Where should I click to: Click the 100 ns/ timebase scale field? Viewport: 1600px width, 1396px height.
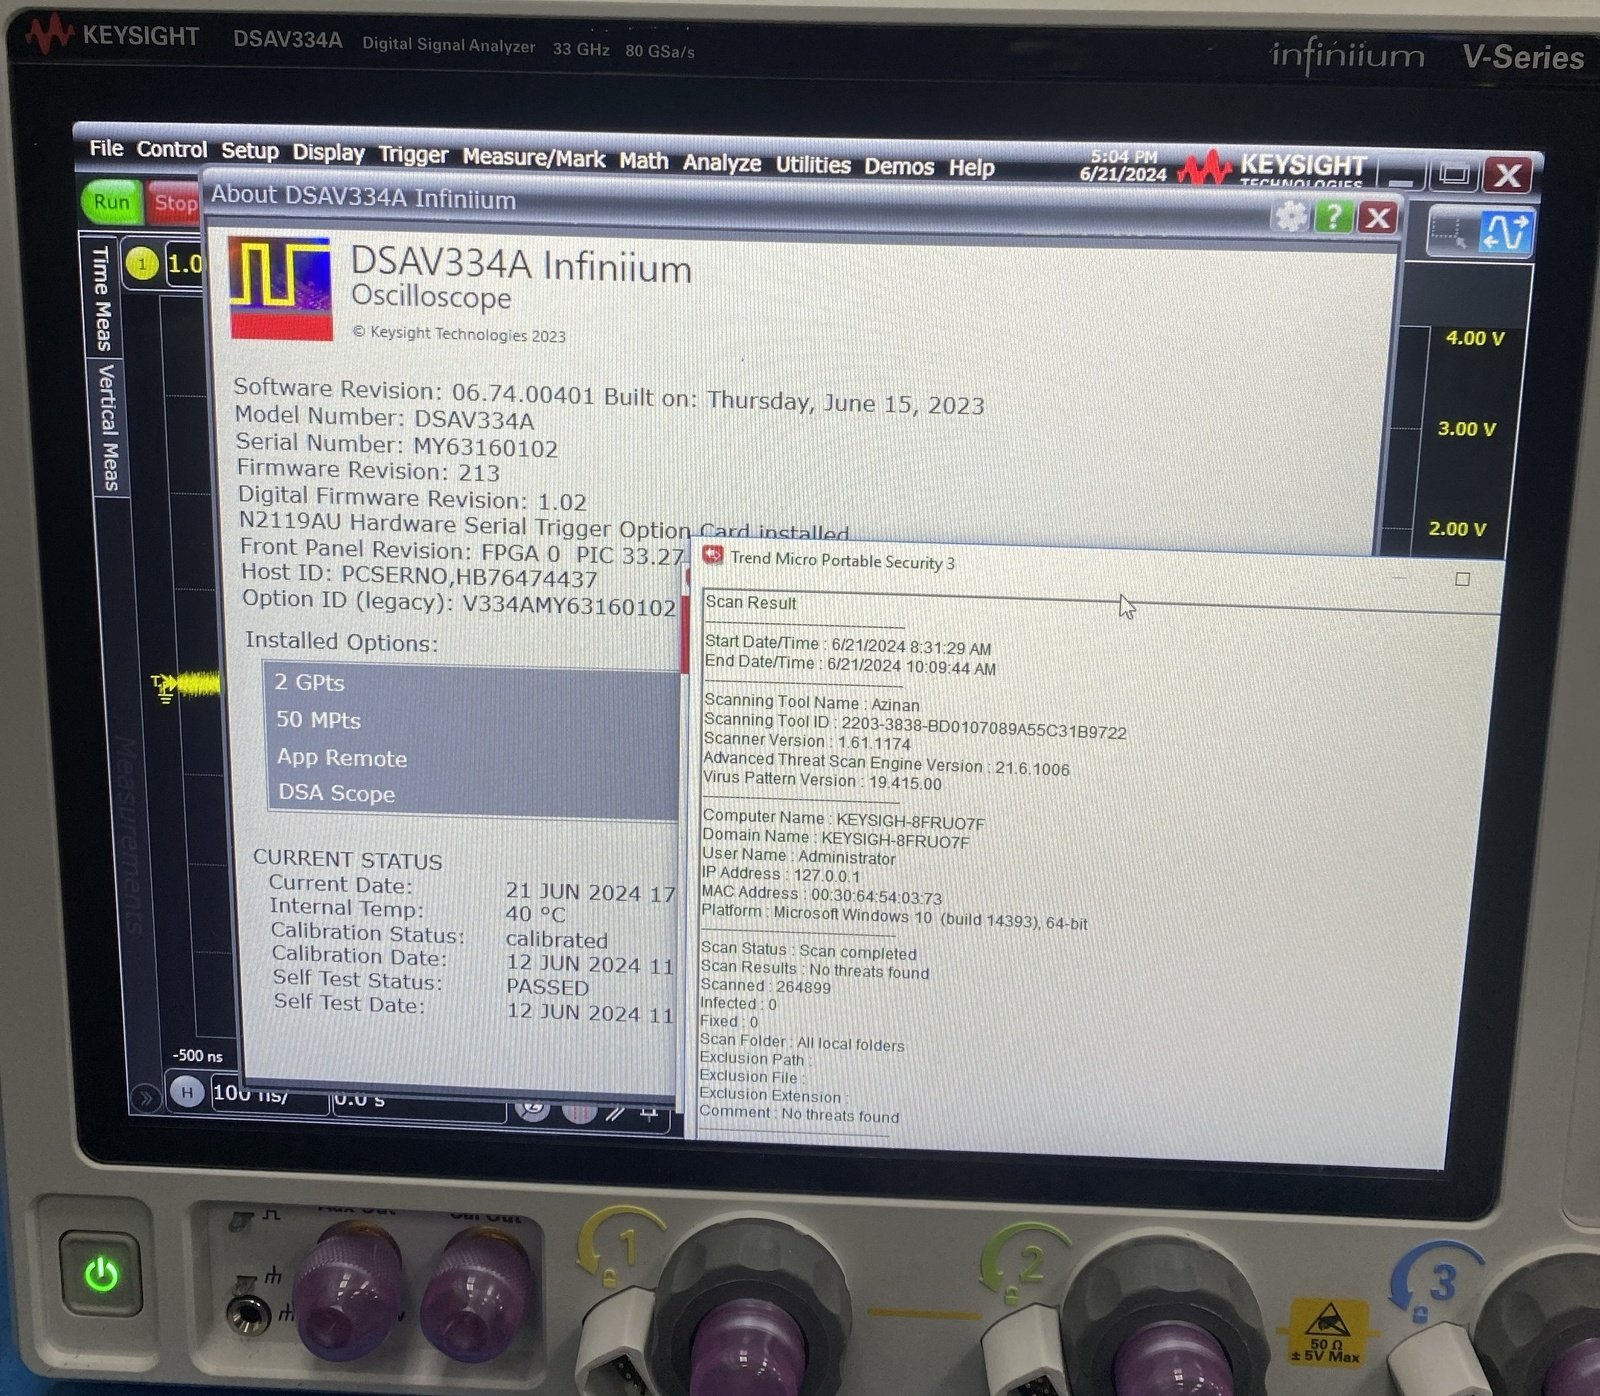[x=268, y=1094]
